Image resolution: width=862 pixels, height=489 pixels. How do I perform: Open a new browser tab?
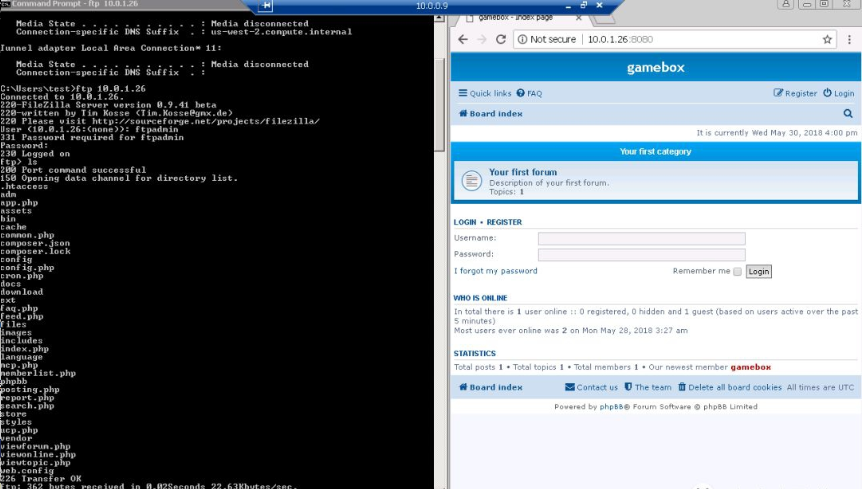605,19
